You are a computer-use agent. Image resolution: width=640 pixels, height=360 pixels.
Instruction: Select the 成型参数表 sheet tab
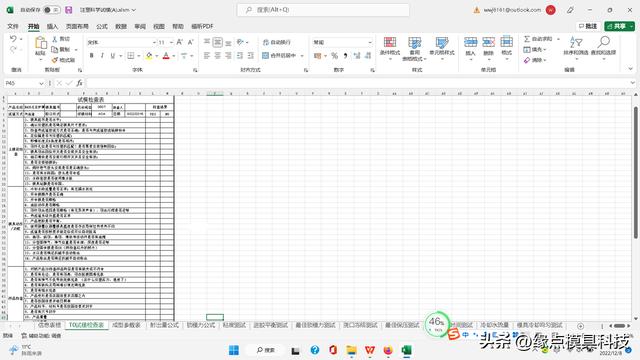tap(126, 325)
